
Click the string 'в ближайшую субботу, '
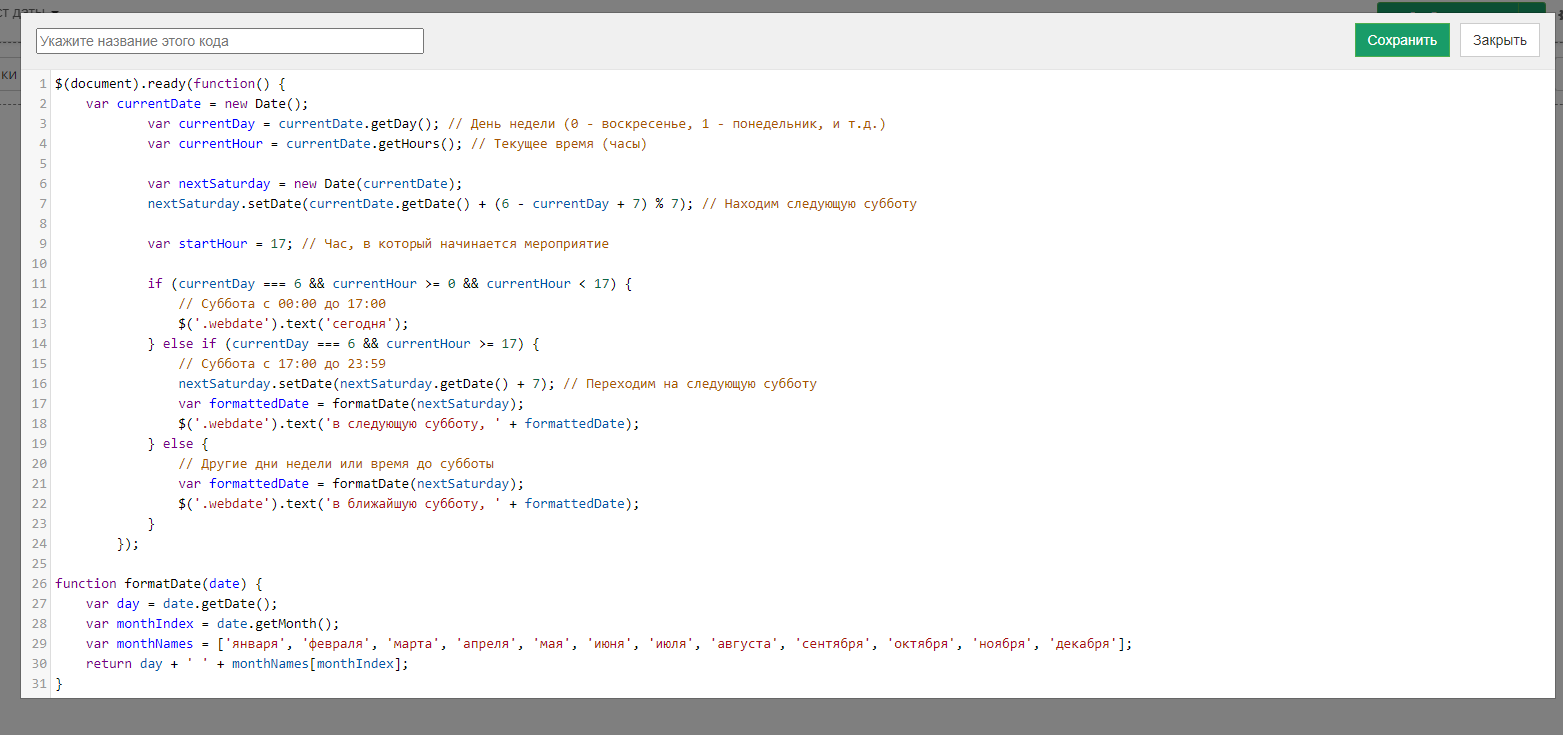(x=413, y=504)
